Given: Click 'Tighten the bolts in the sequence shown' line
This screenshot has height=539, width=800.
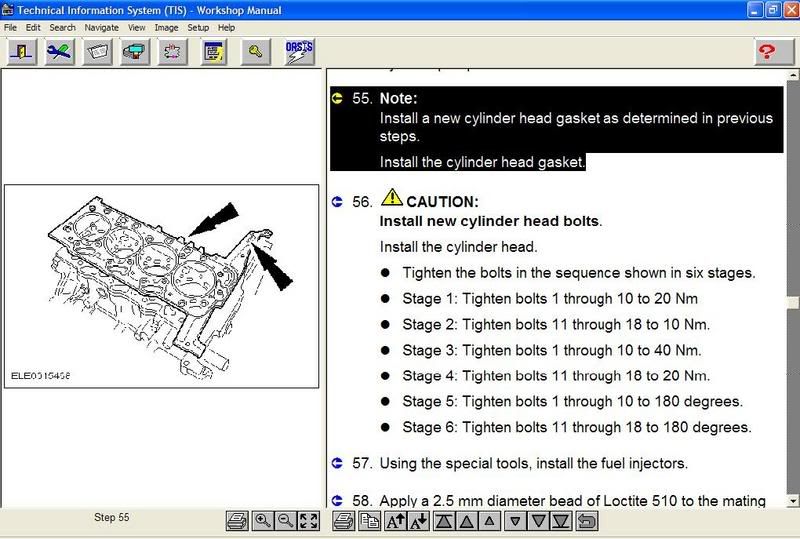Looking at the screenshot, I should click(579, 273).
